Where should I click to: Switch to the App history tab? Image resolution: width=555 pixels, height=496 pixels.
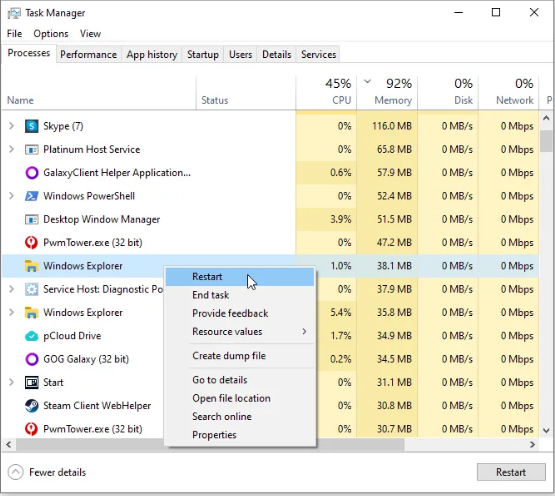pyautogui.click(x=152, y=55)
